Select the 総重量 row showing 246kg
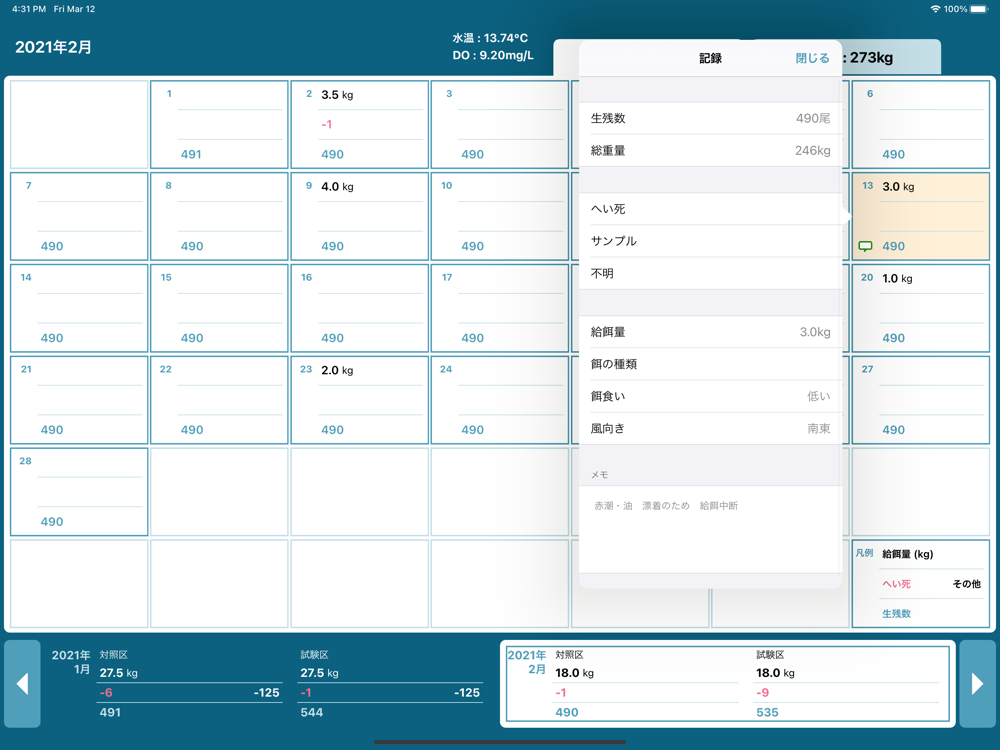The width and height of the screenshot is (1000, 750). (x=710, y=151)
